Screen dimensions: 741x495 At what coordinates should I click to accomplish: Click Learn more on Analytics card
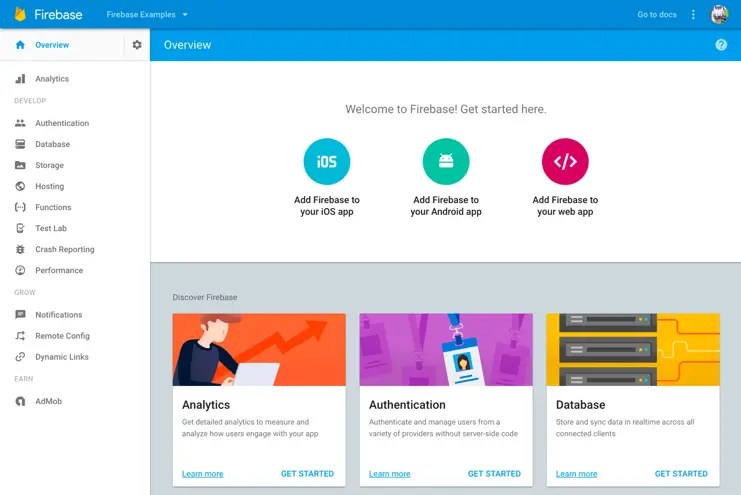(x=202, y=474)
